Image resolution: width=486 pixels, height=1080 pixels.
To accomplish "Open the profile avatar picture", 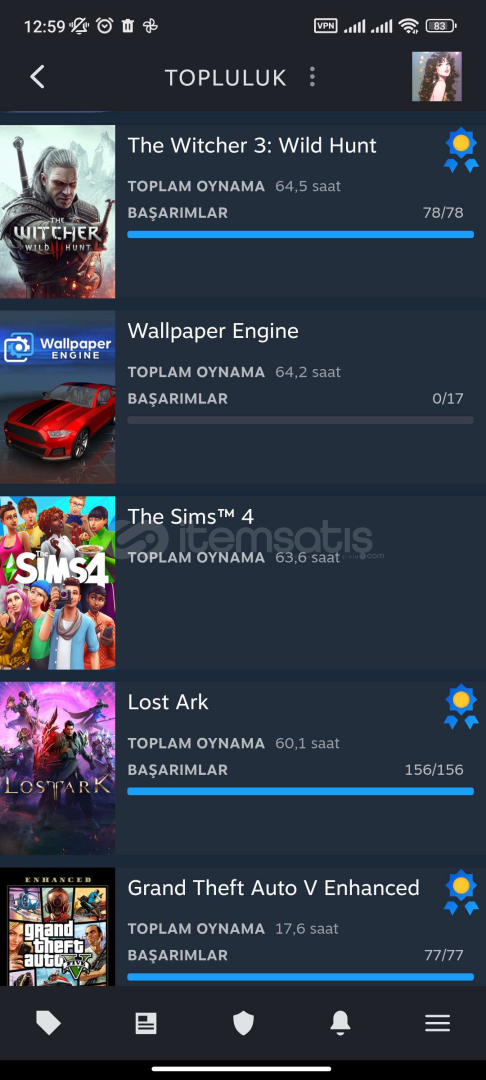I will click(x=436, y=76).
